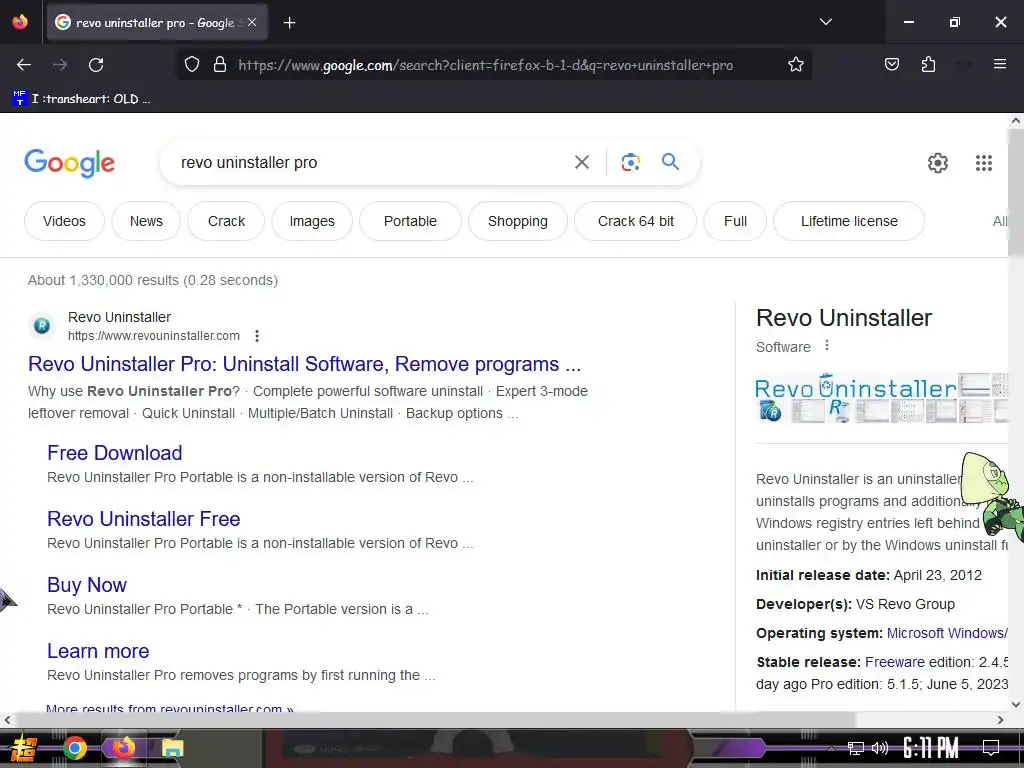This screenshot has width=1024, height=768.
Task: Filter results by News
Action: pyautogui.click(x=146, y=221)
